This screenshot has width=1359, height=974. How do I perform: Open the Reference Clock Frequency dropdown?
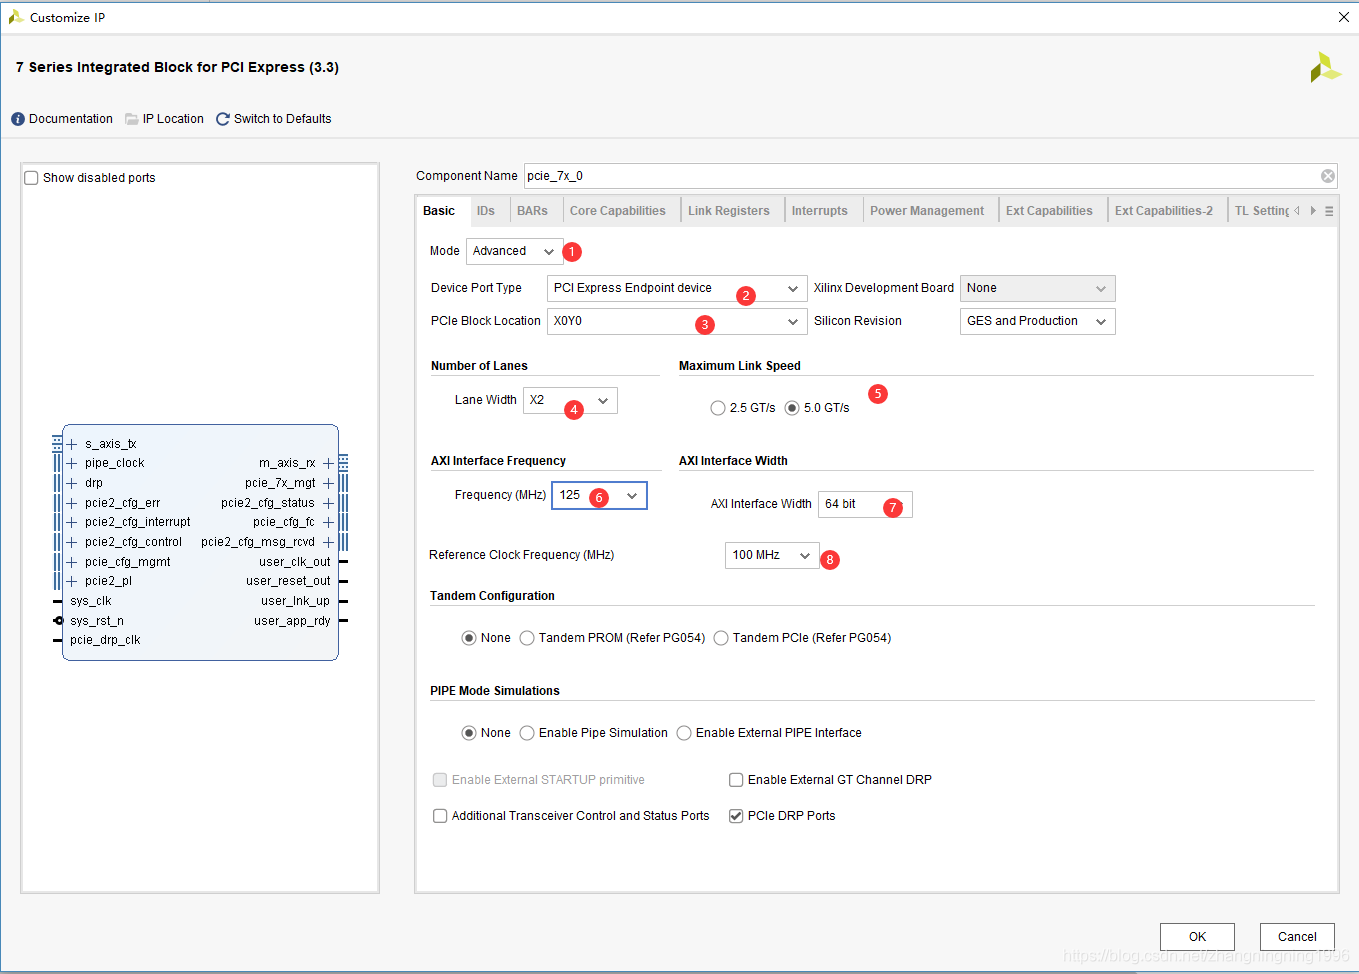pos(772,555)
